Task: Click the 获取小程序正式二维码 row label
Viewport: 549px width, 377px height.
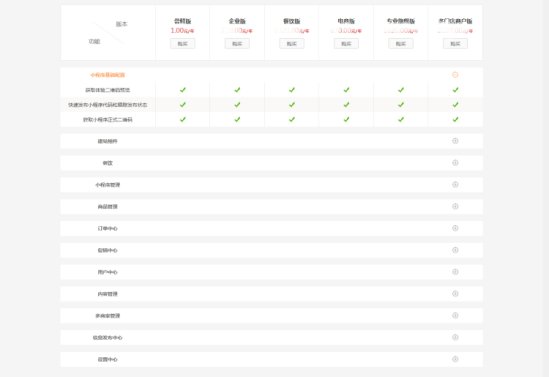Action: (x=107, y=119)
